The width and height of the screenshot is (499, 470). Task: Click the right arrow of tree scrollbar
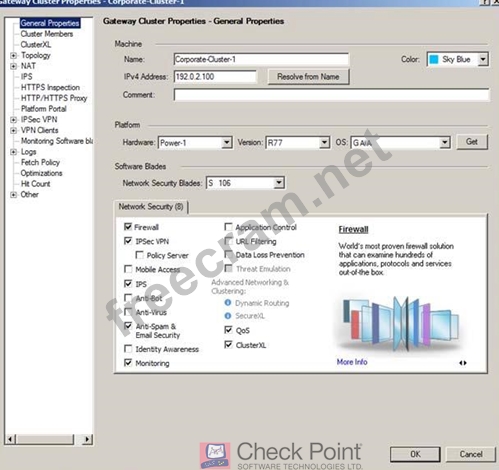pyautogui.click(x=87, y=439)
